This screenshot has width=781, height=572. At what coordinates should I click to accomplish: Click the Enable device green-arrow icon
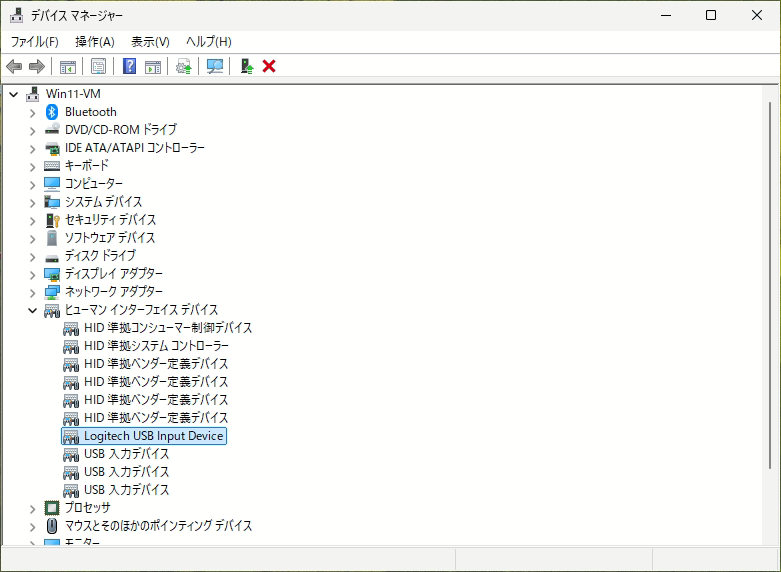(x=247, y=66)
